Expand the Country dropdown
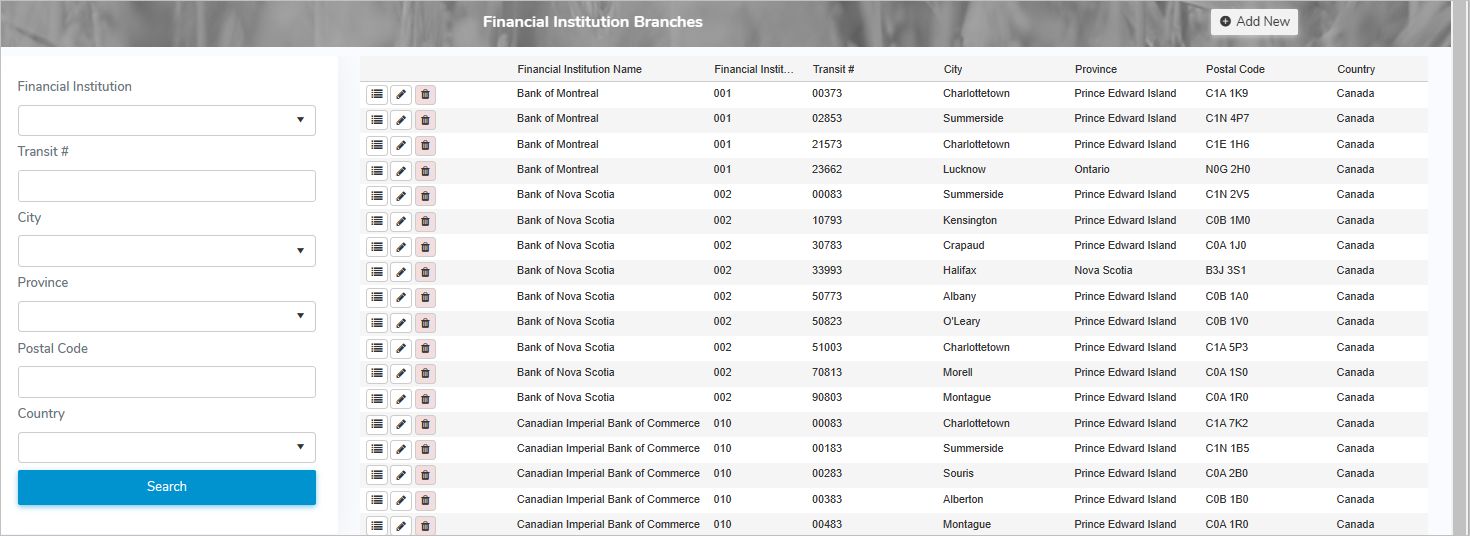This screenshot has width=1470, height=536. tap(167, 447)
